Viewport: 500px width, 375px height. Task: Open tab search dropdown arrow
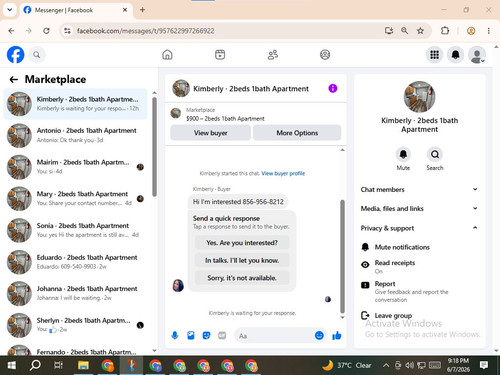10,10
